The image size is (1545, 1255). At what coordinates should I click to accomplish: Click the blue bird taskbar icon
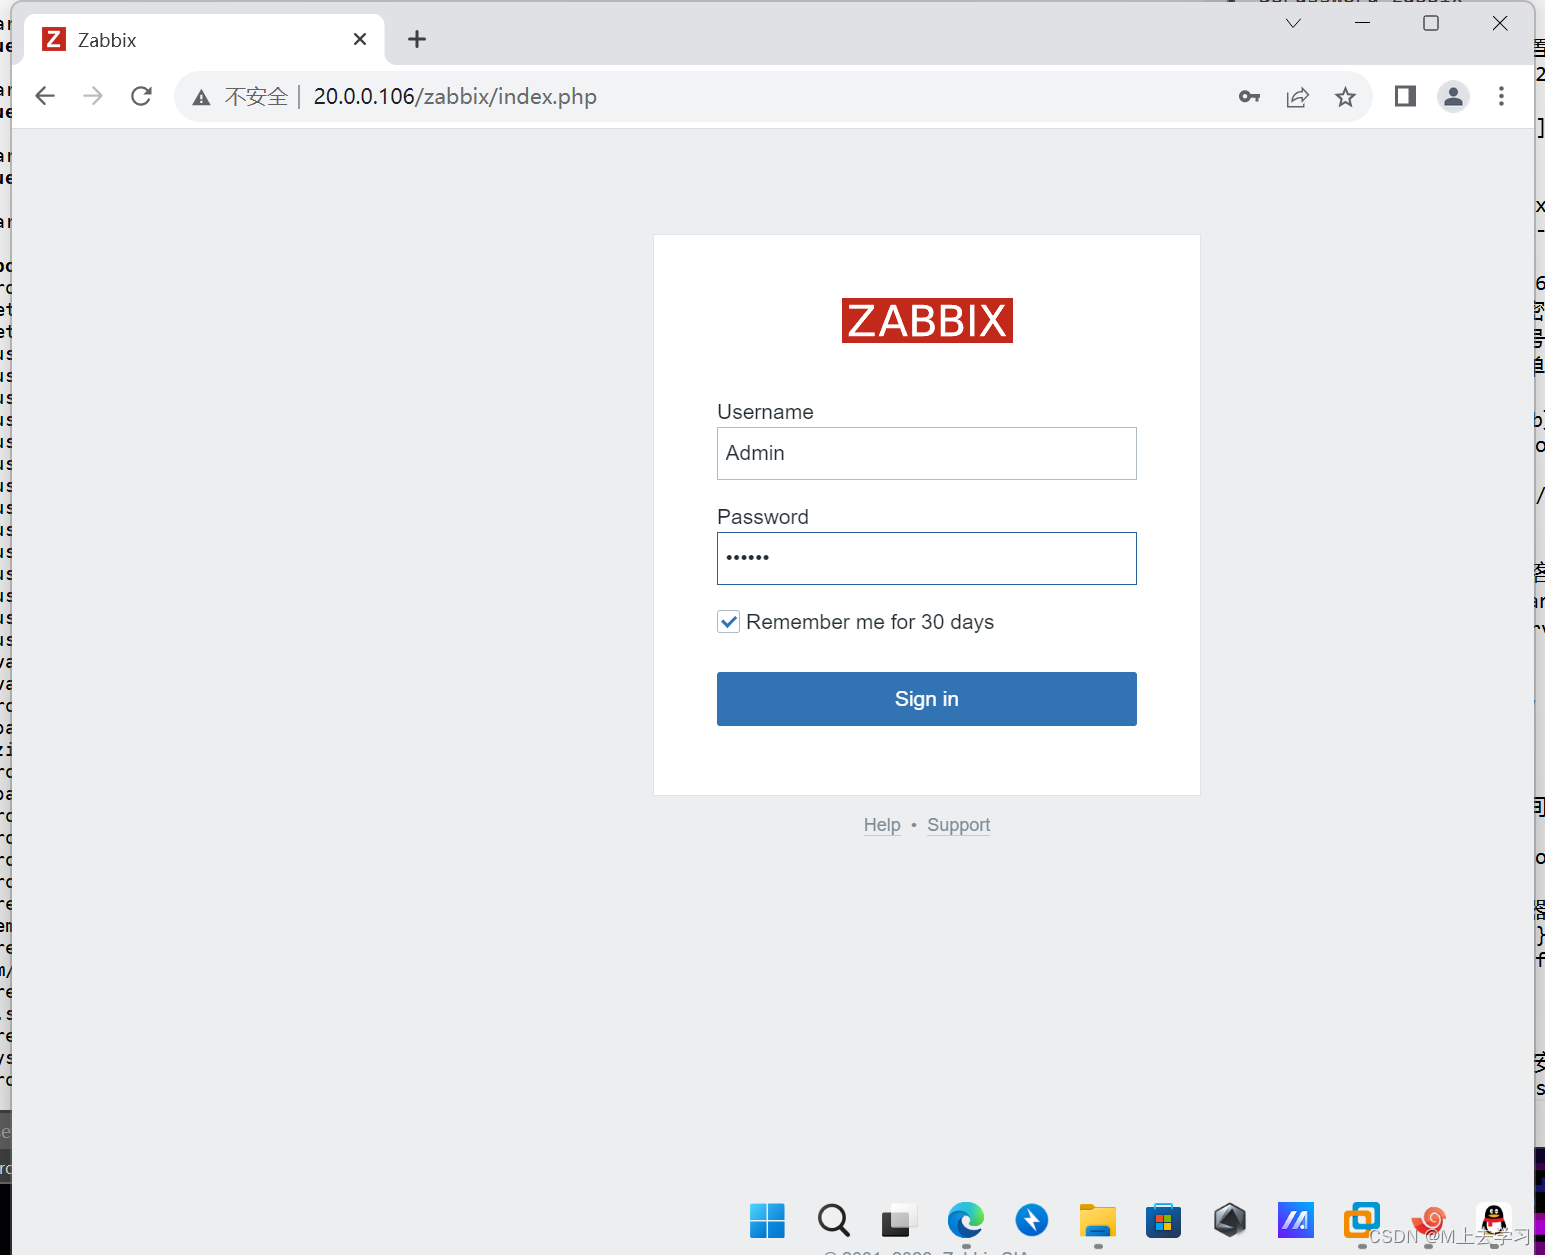1031,1220
